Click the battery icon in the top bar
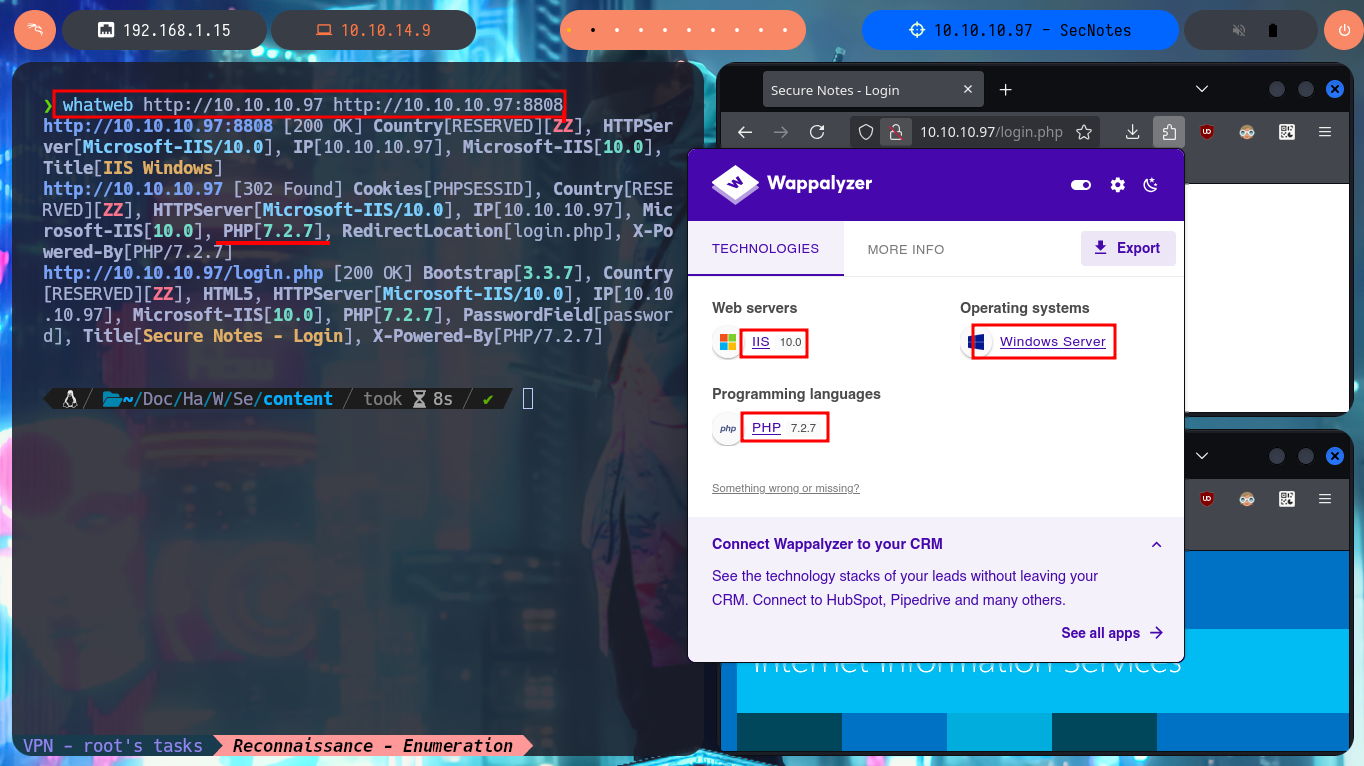 pyautogui.click(x=1271, y=30)
